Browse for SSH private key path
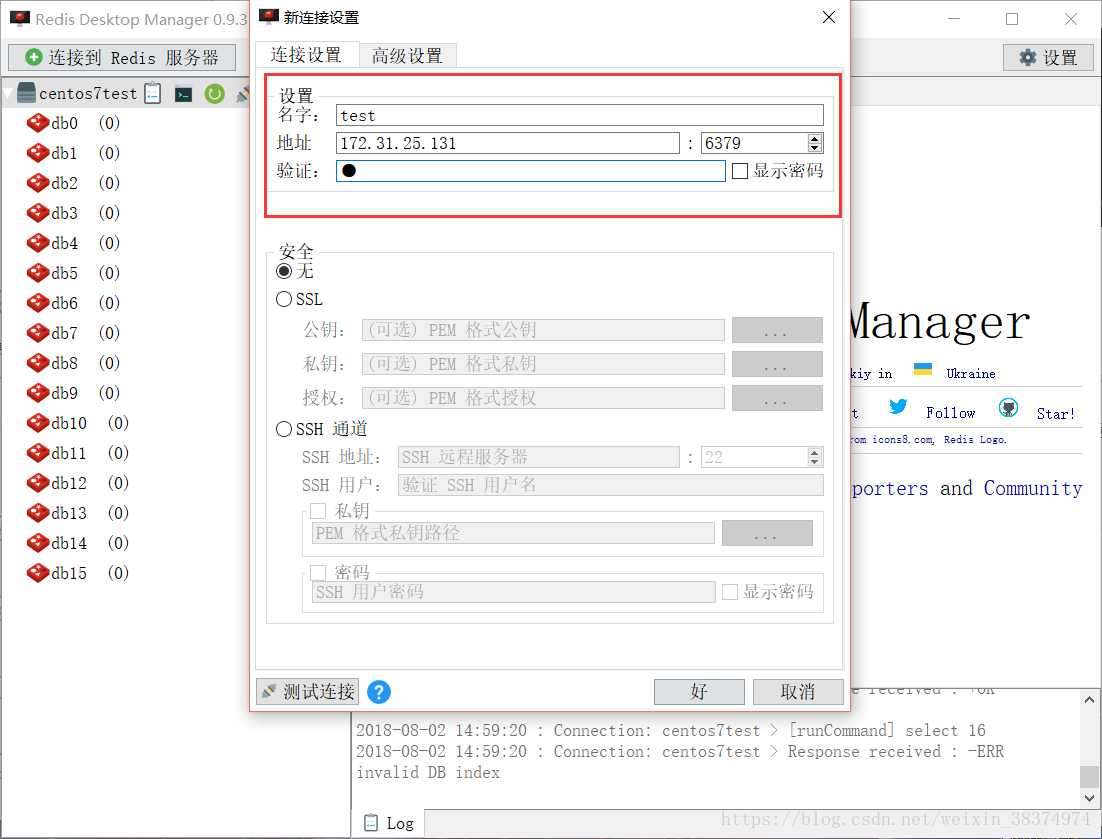 coord(767,533)
